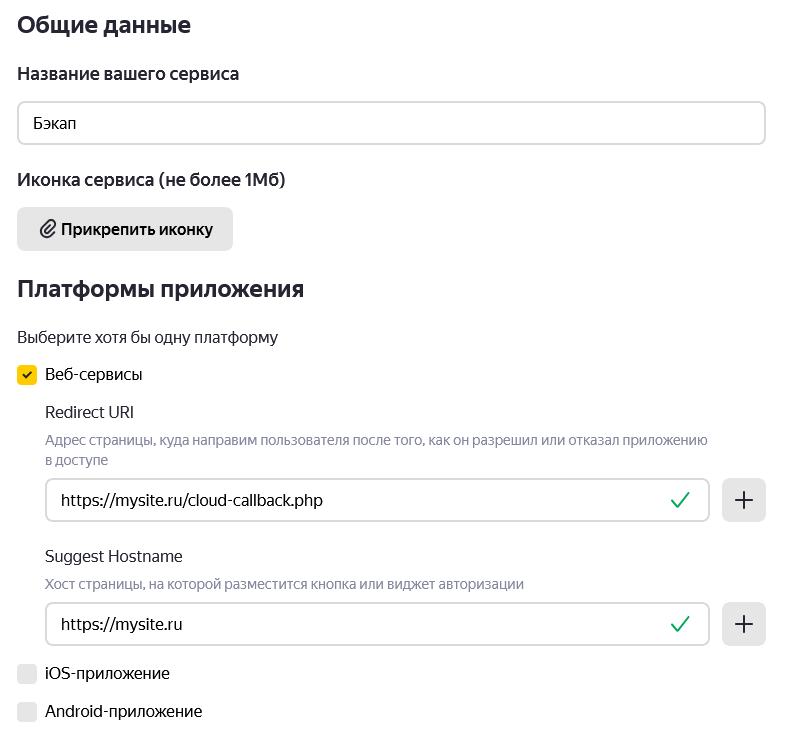
Task: Click the Redirect URI field label
Action: point(89,412)
